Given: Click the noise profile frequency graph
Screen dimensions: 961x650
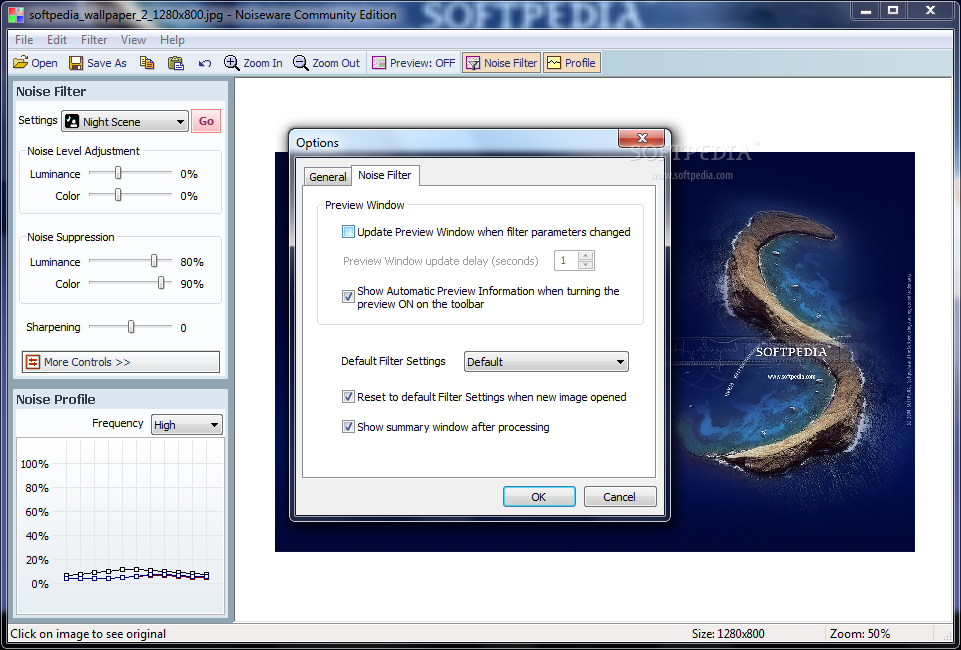Looking at the screenshot, I should (120, 526).
